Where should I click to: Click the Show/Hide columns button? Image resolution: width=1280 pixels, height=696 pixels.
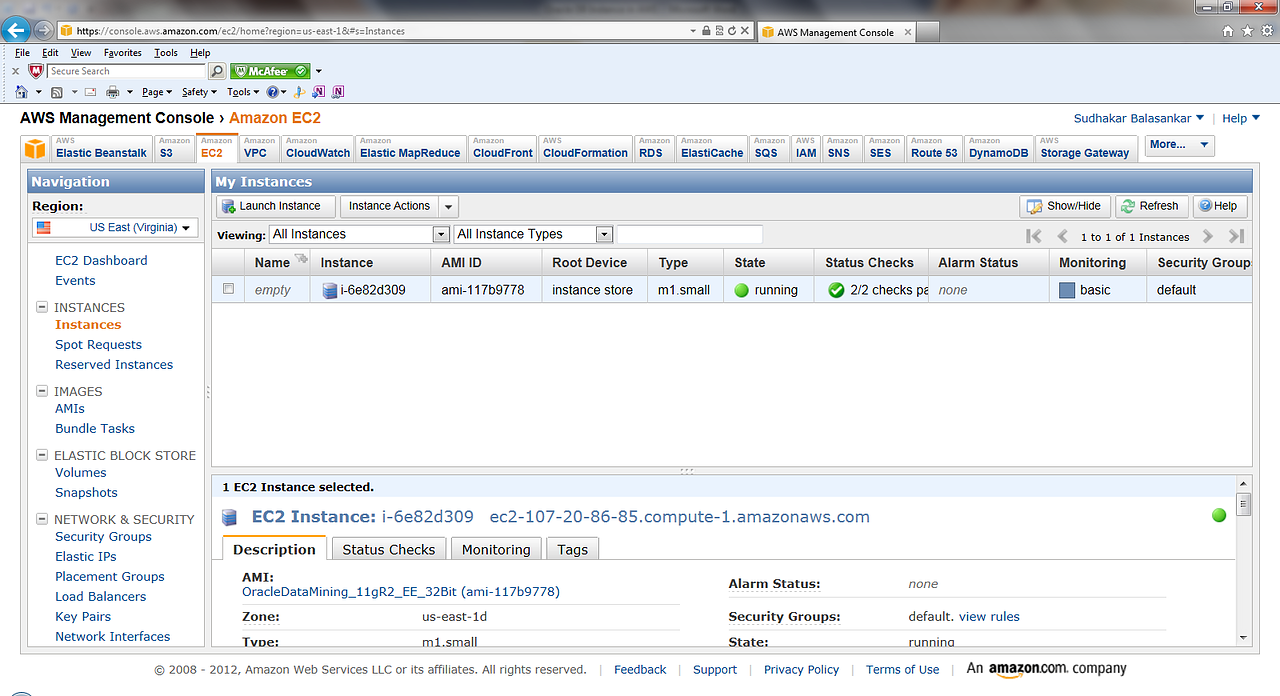pos(1065,206)
